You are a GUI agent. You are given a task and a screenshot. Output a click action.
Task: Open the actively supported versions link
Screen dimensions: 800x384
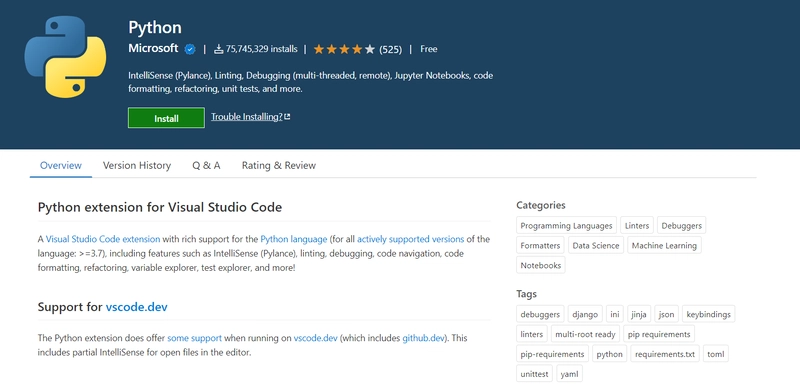click(x=410, y=239)
